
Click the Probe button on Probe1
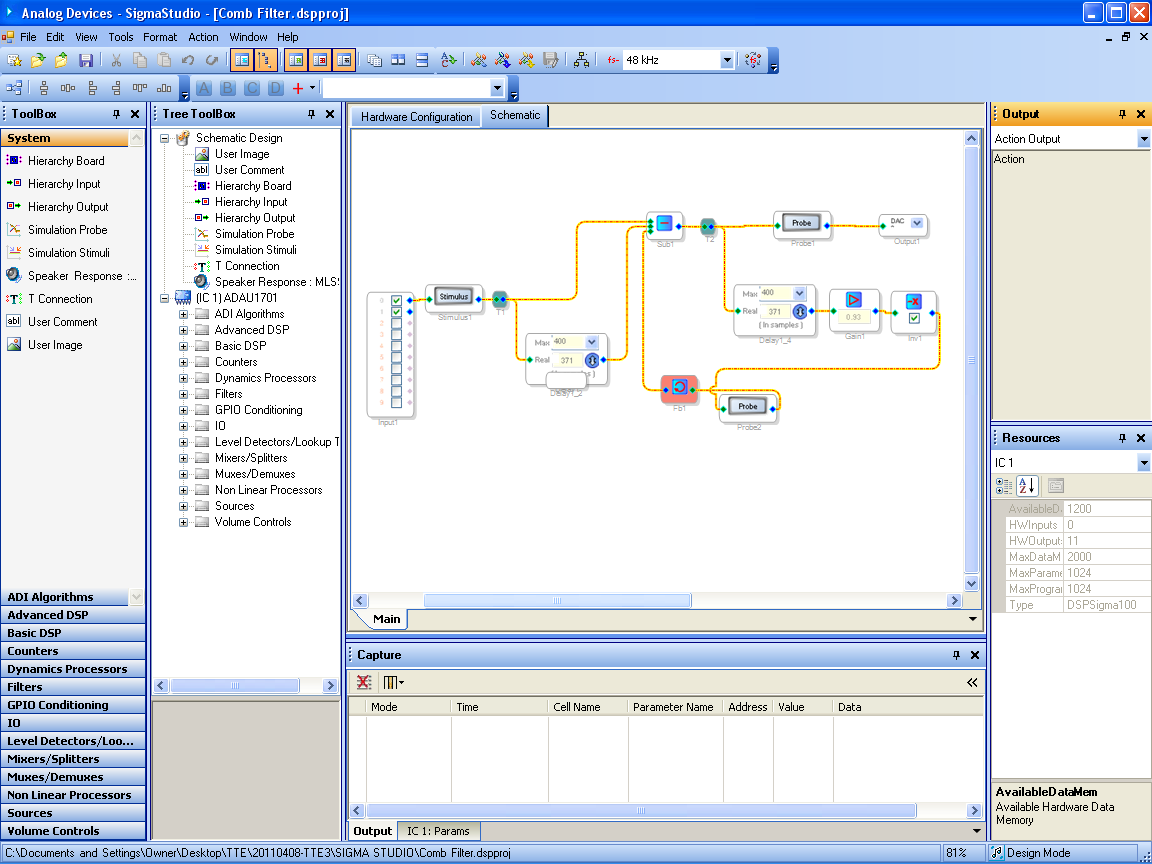[802, 223]
